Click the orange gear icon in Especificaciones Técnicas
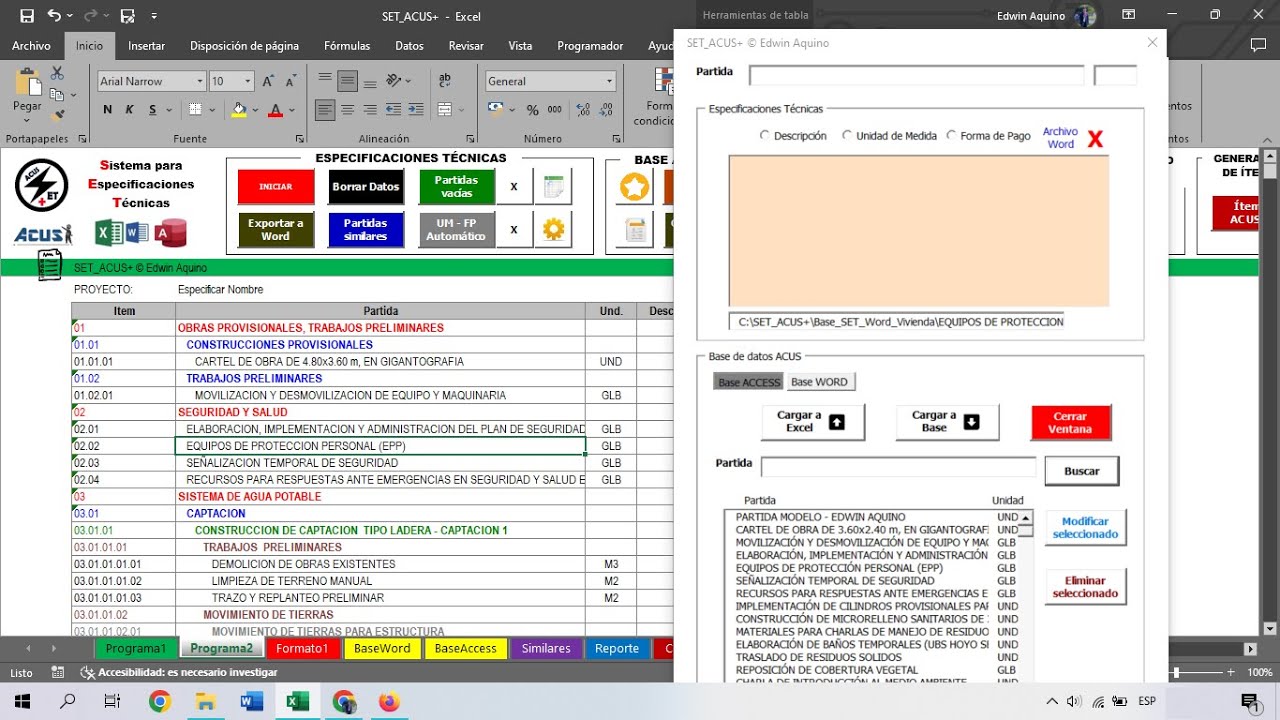This screenshot has height=720, width=1280. point(553,230)
